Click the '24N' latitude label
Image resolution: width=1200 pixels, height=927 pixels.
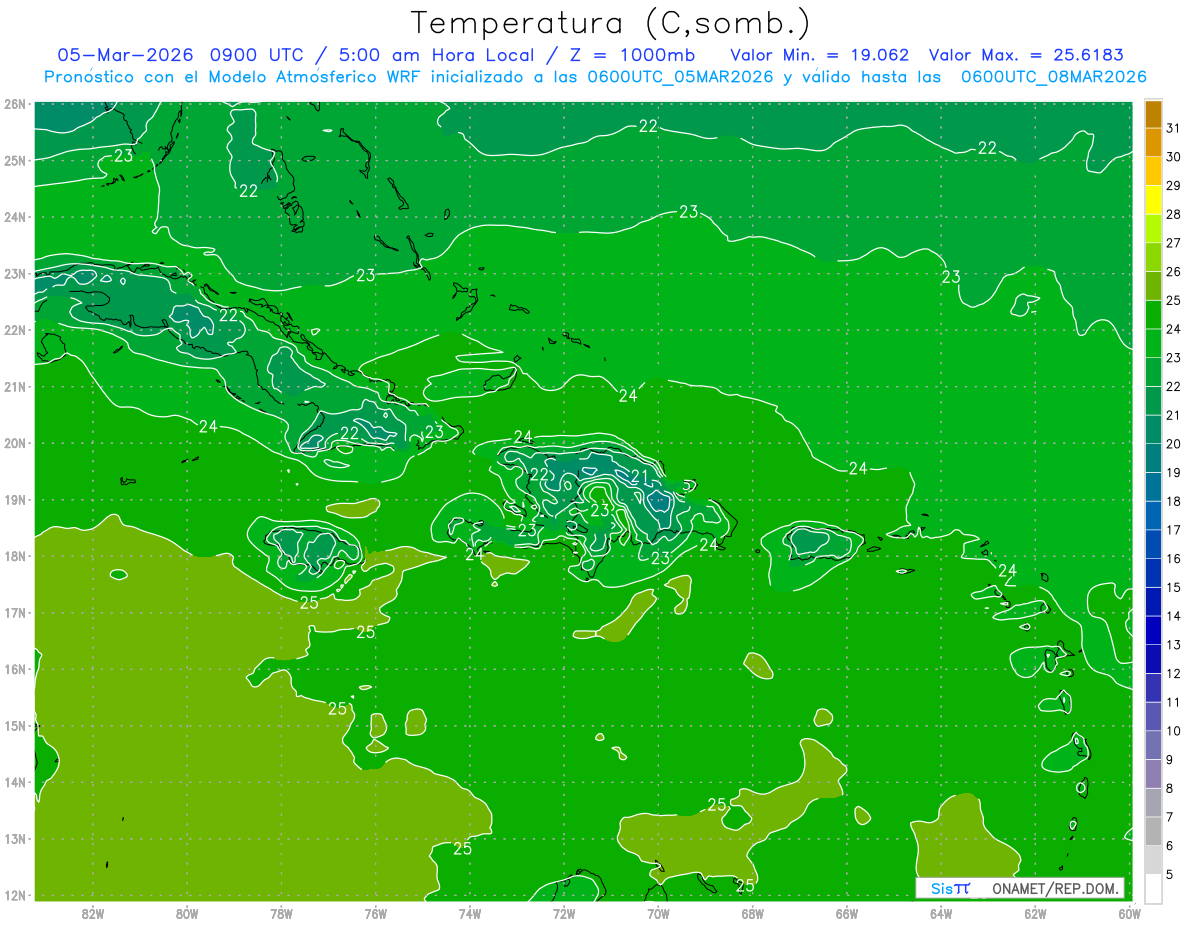(x=14, y=217)
